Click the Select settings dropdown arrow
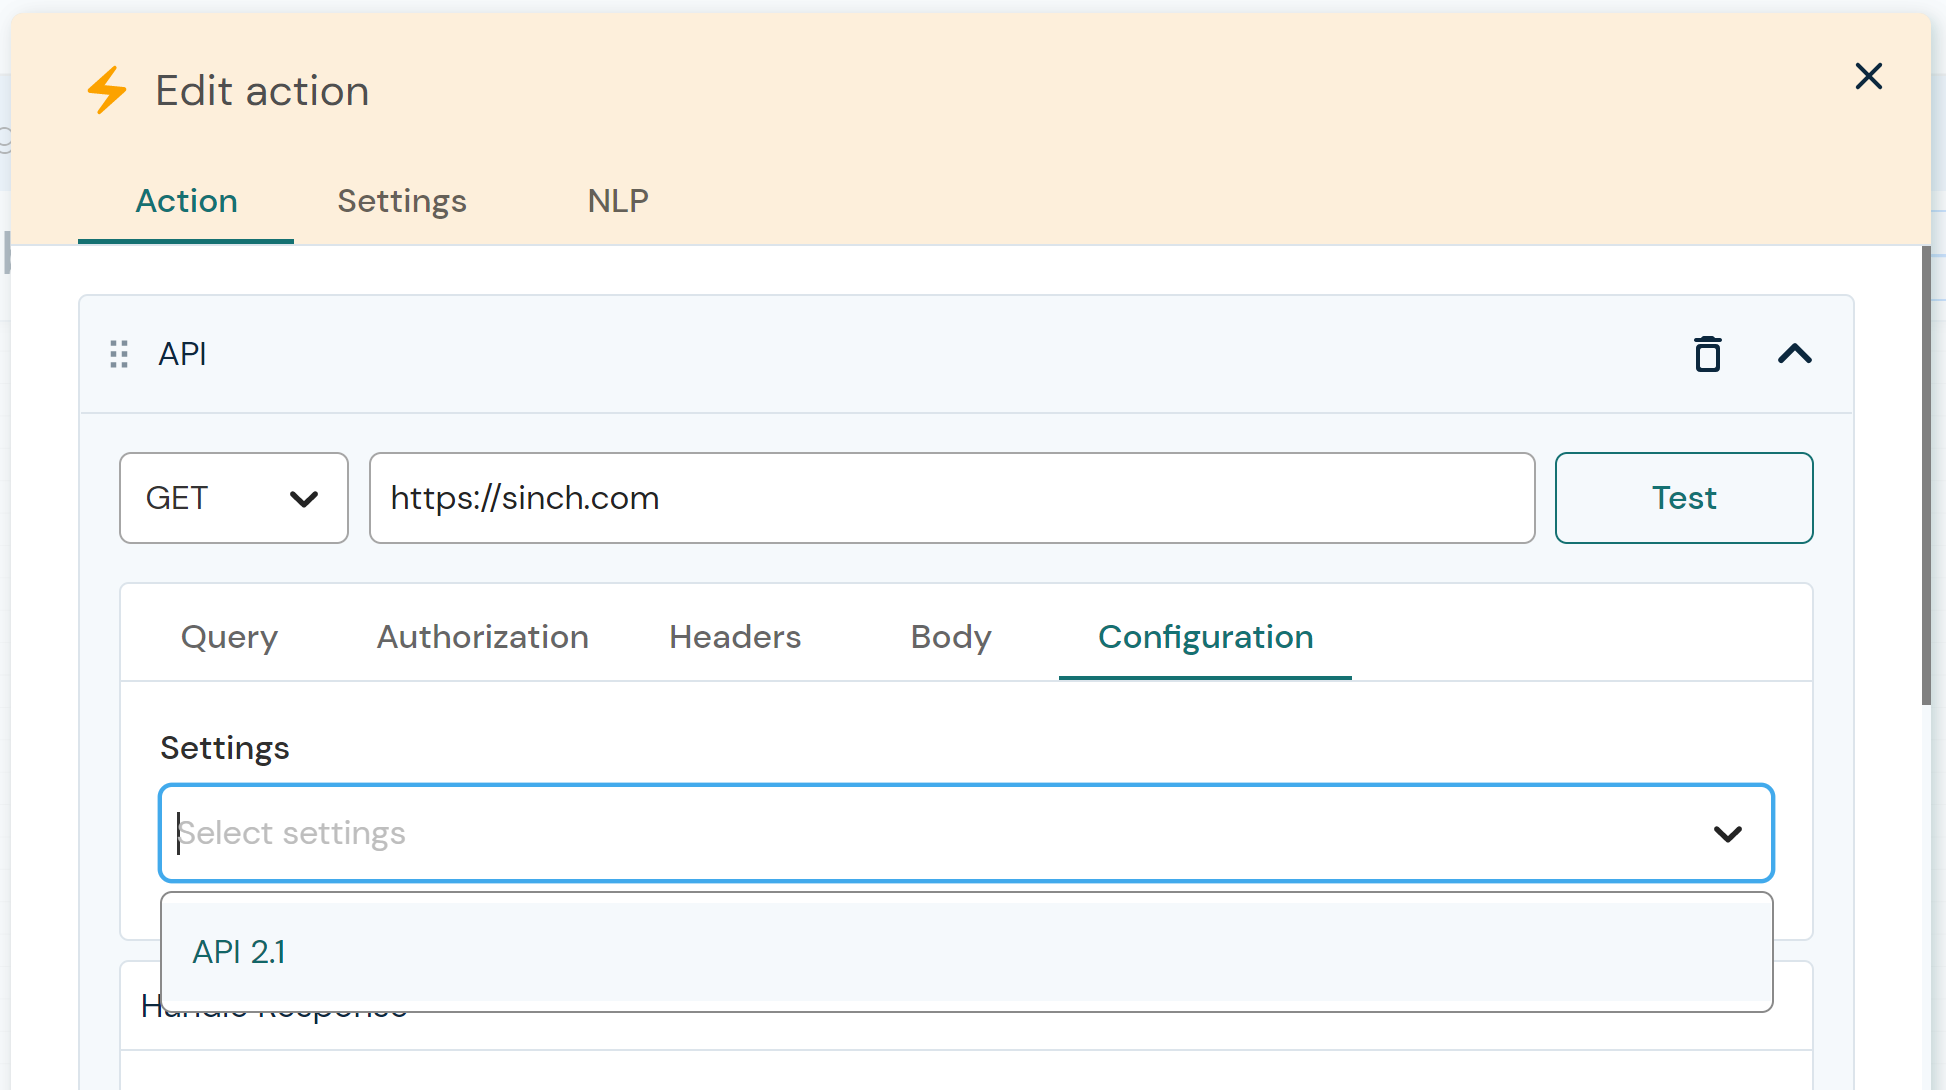Image resolution: width=1946 pixels, height=1090 pixels. [x=1727, y=833]
